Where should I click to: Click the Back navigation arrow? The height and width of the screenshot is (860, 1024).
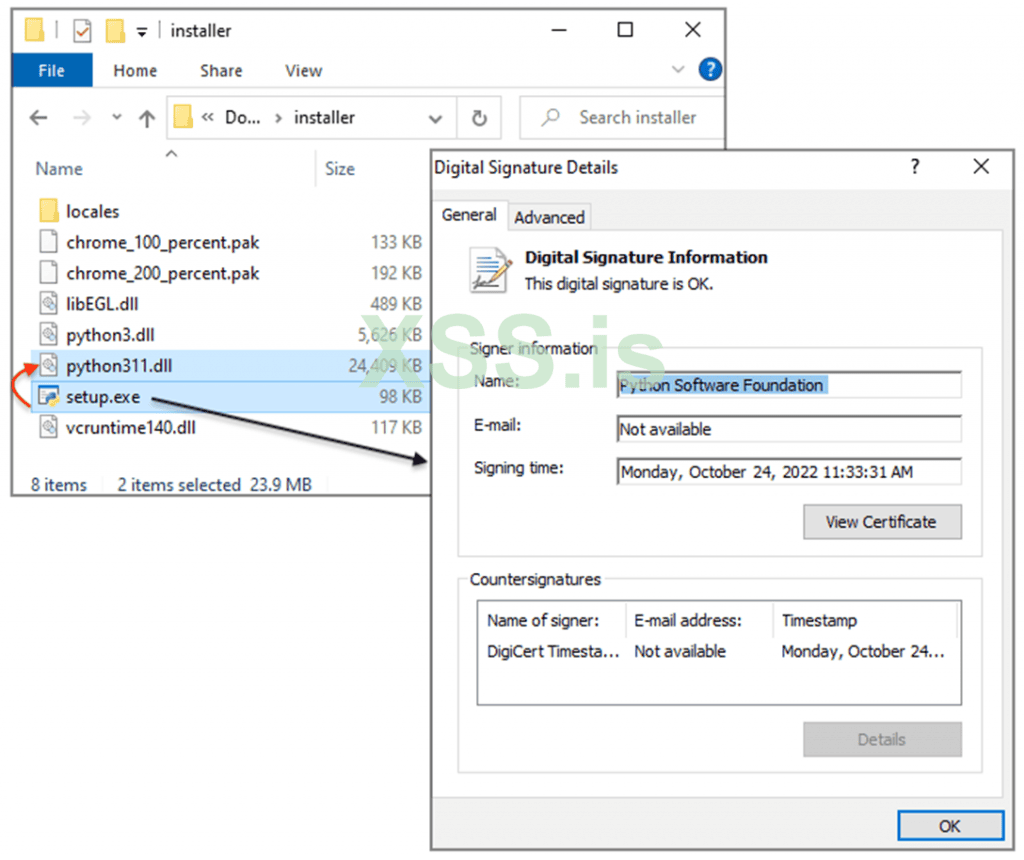tap(39, 118)
